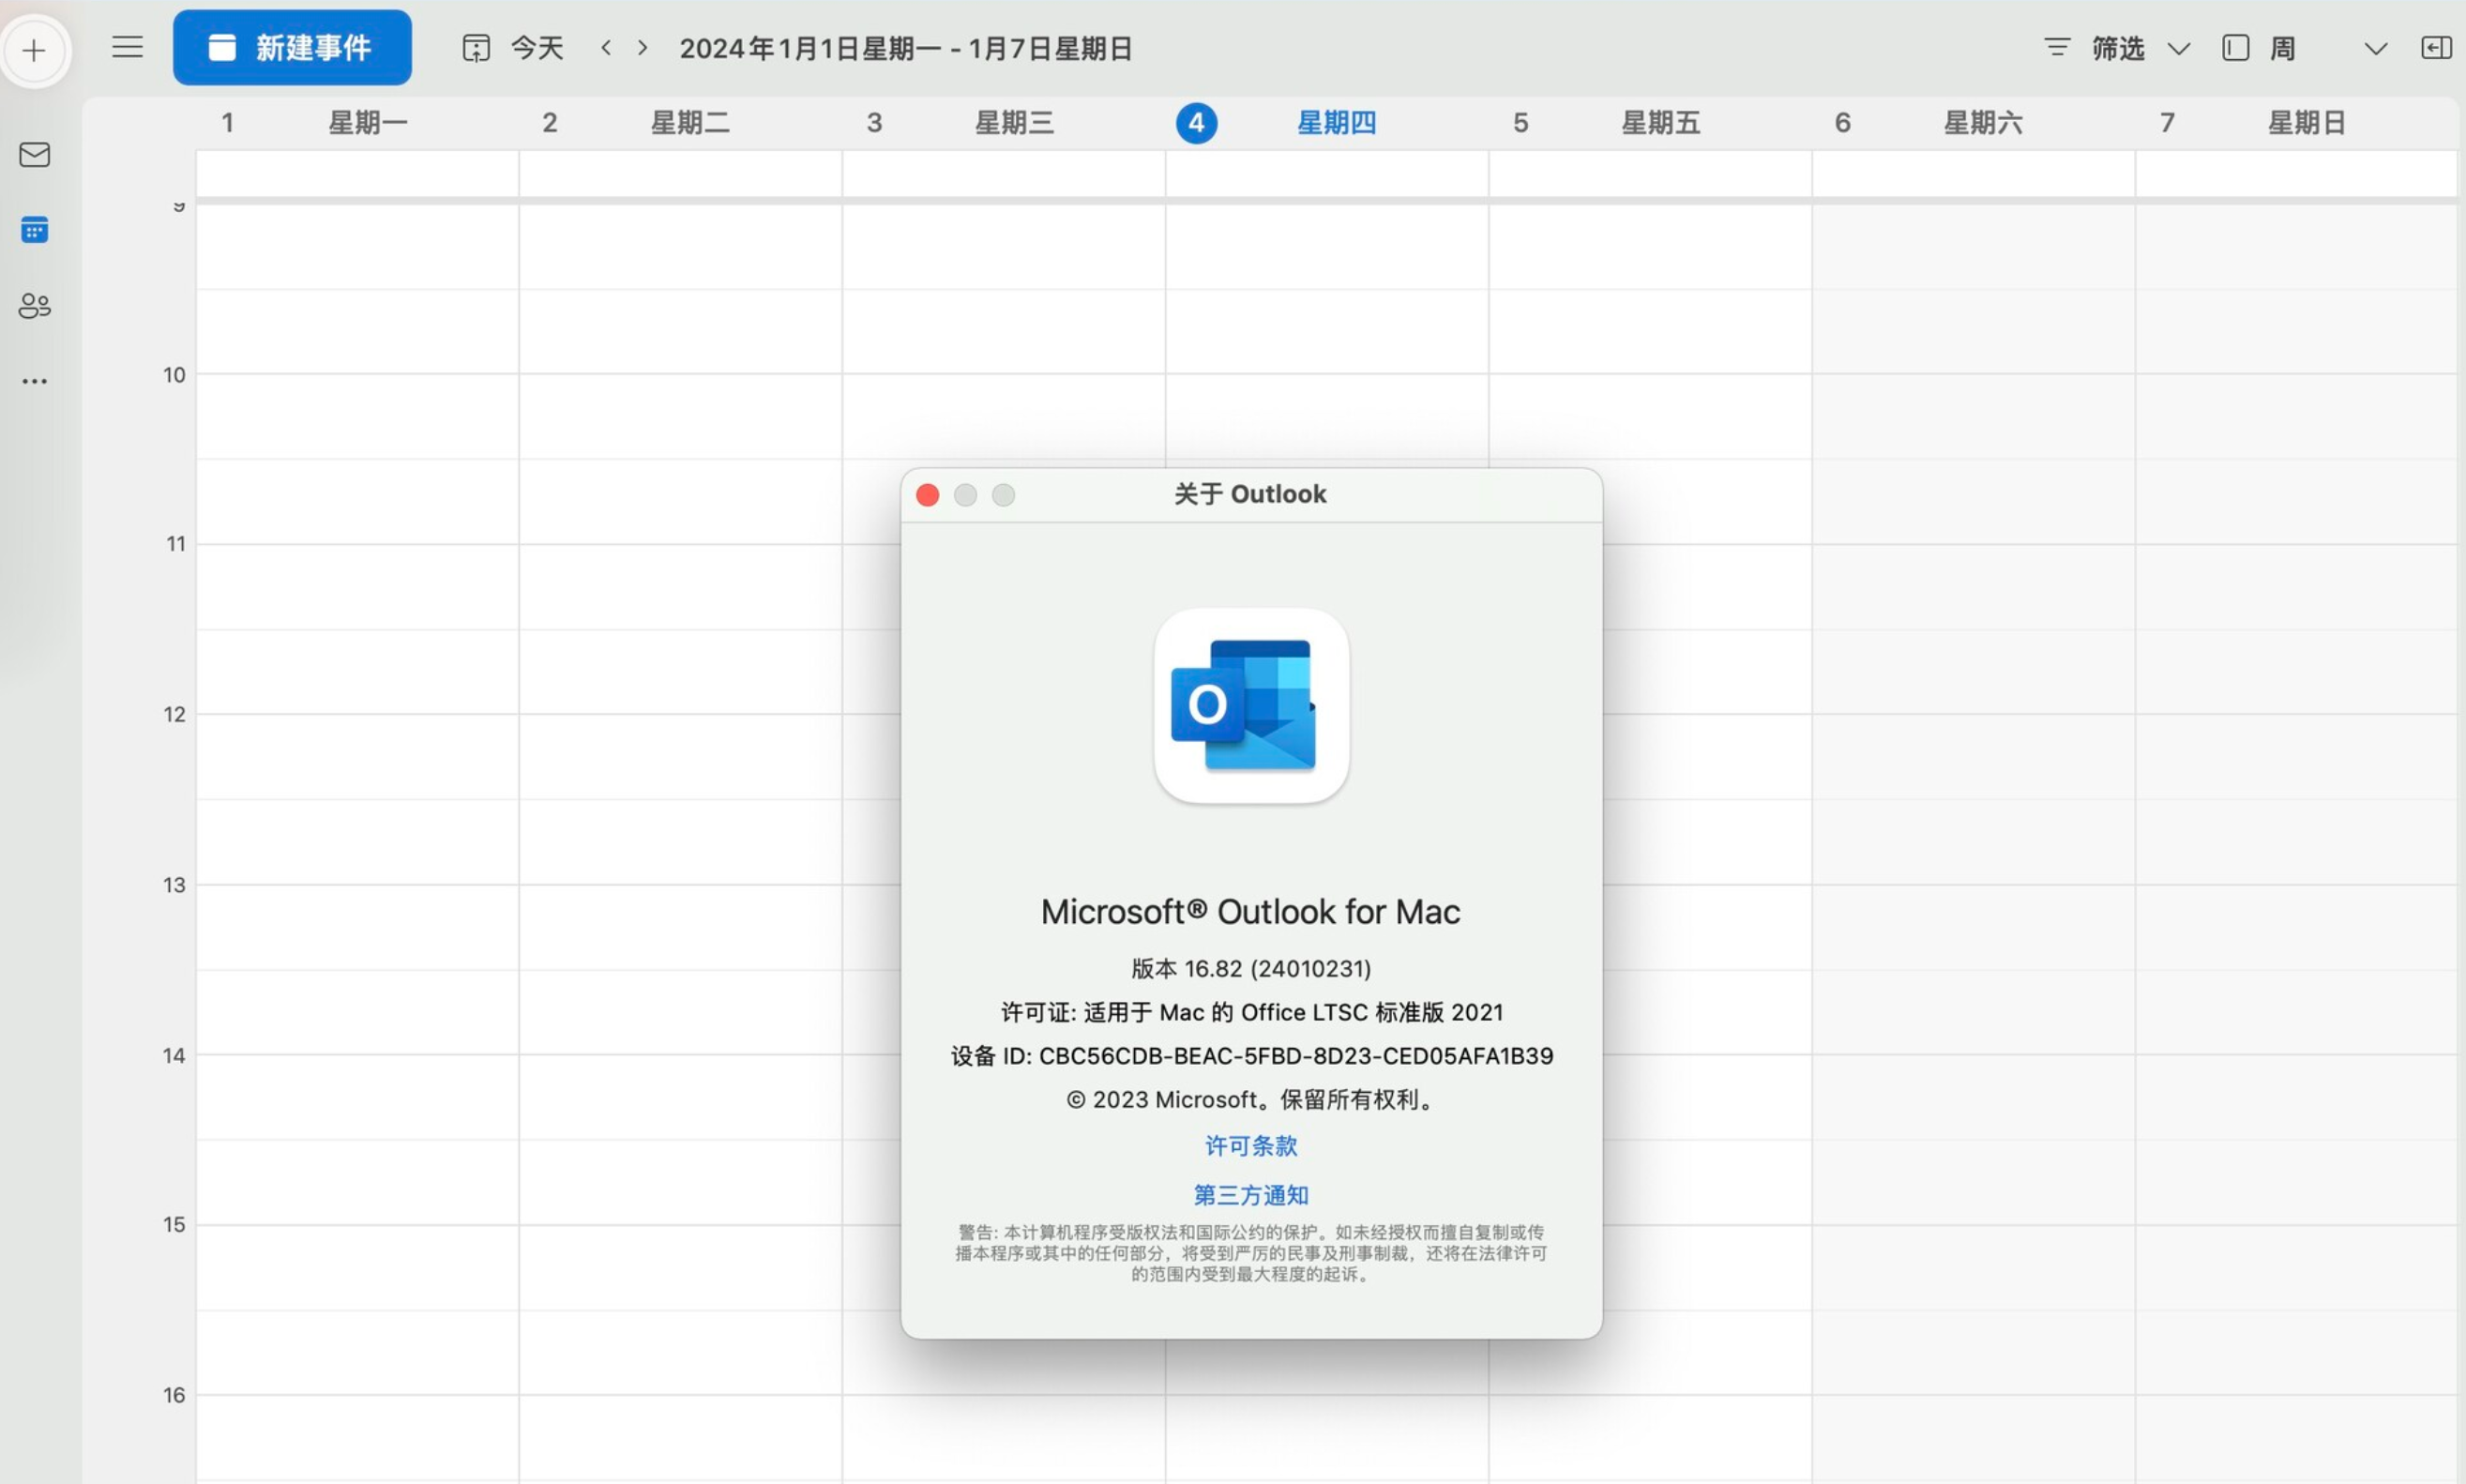This screenshot has width=2466, height=1484.
Task: Toggle the hamburger navigation menu
Action: point(127,47)
